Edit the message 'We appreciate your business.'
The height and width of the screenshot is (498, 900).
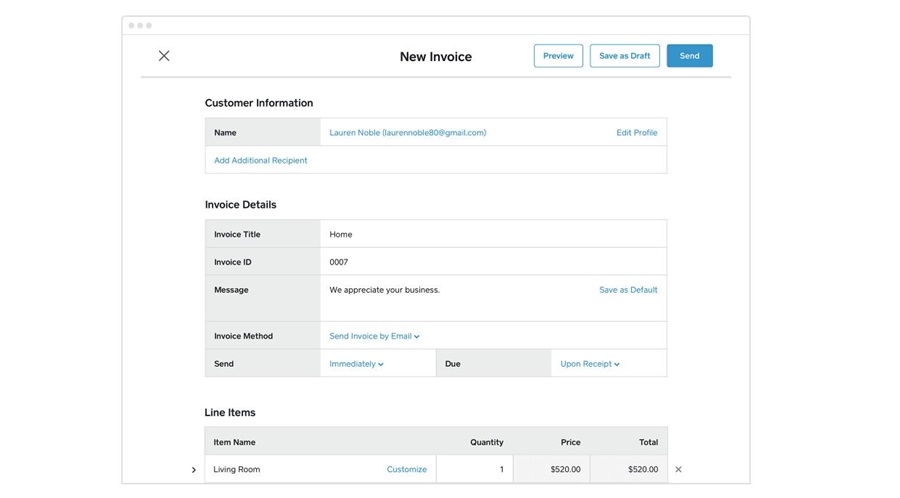tap(385, 290)
